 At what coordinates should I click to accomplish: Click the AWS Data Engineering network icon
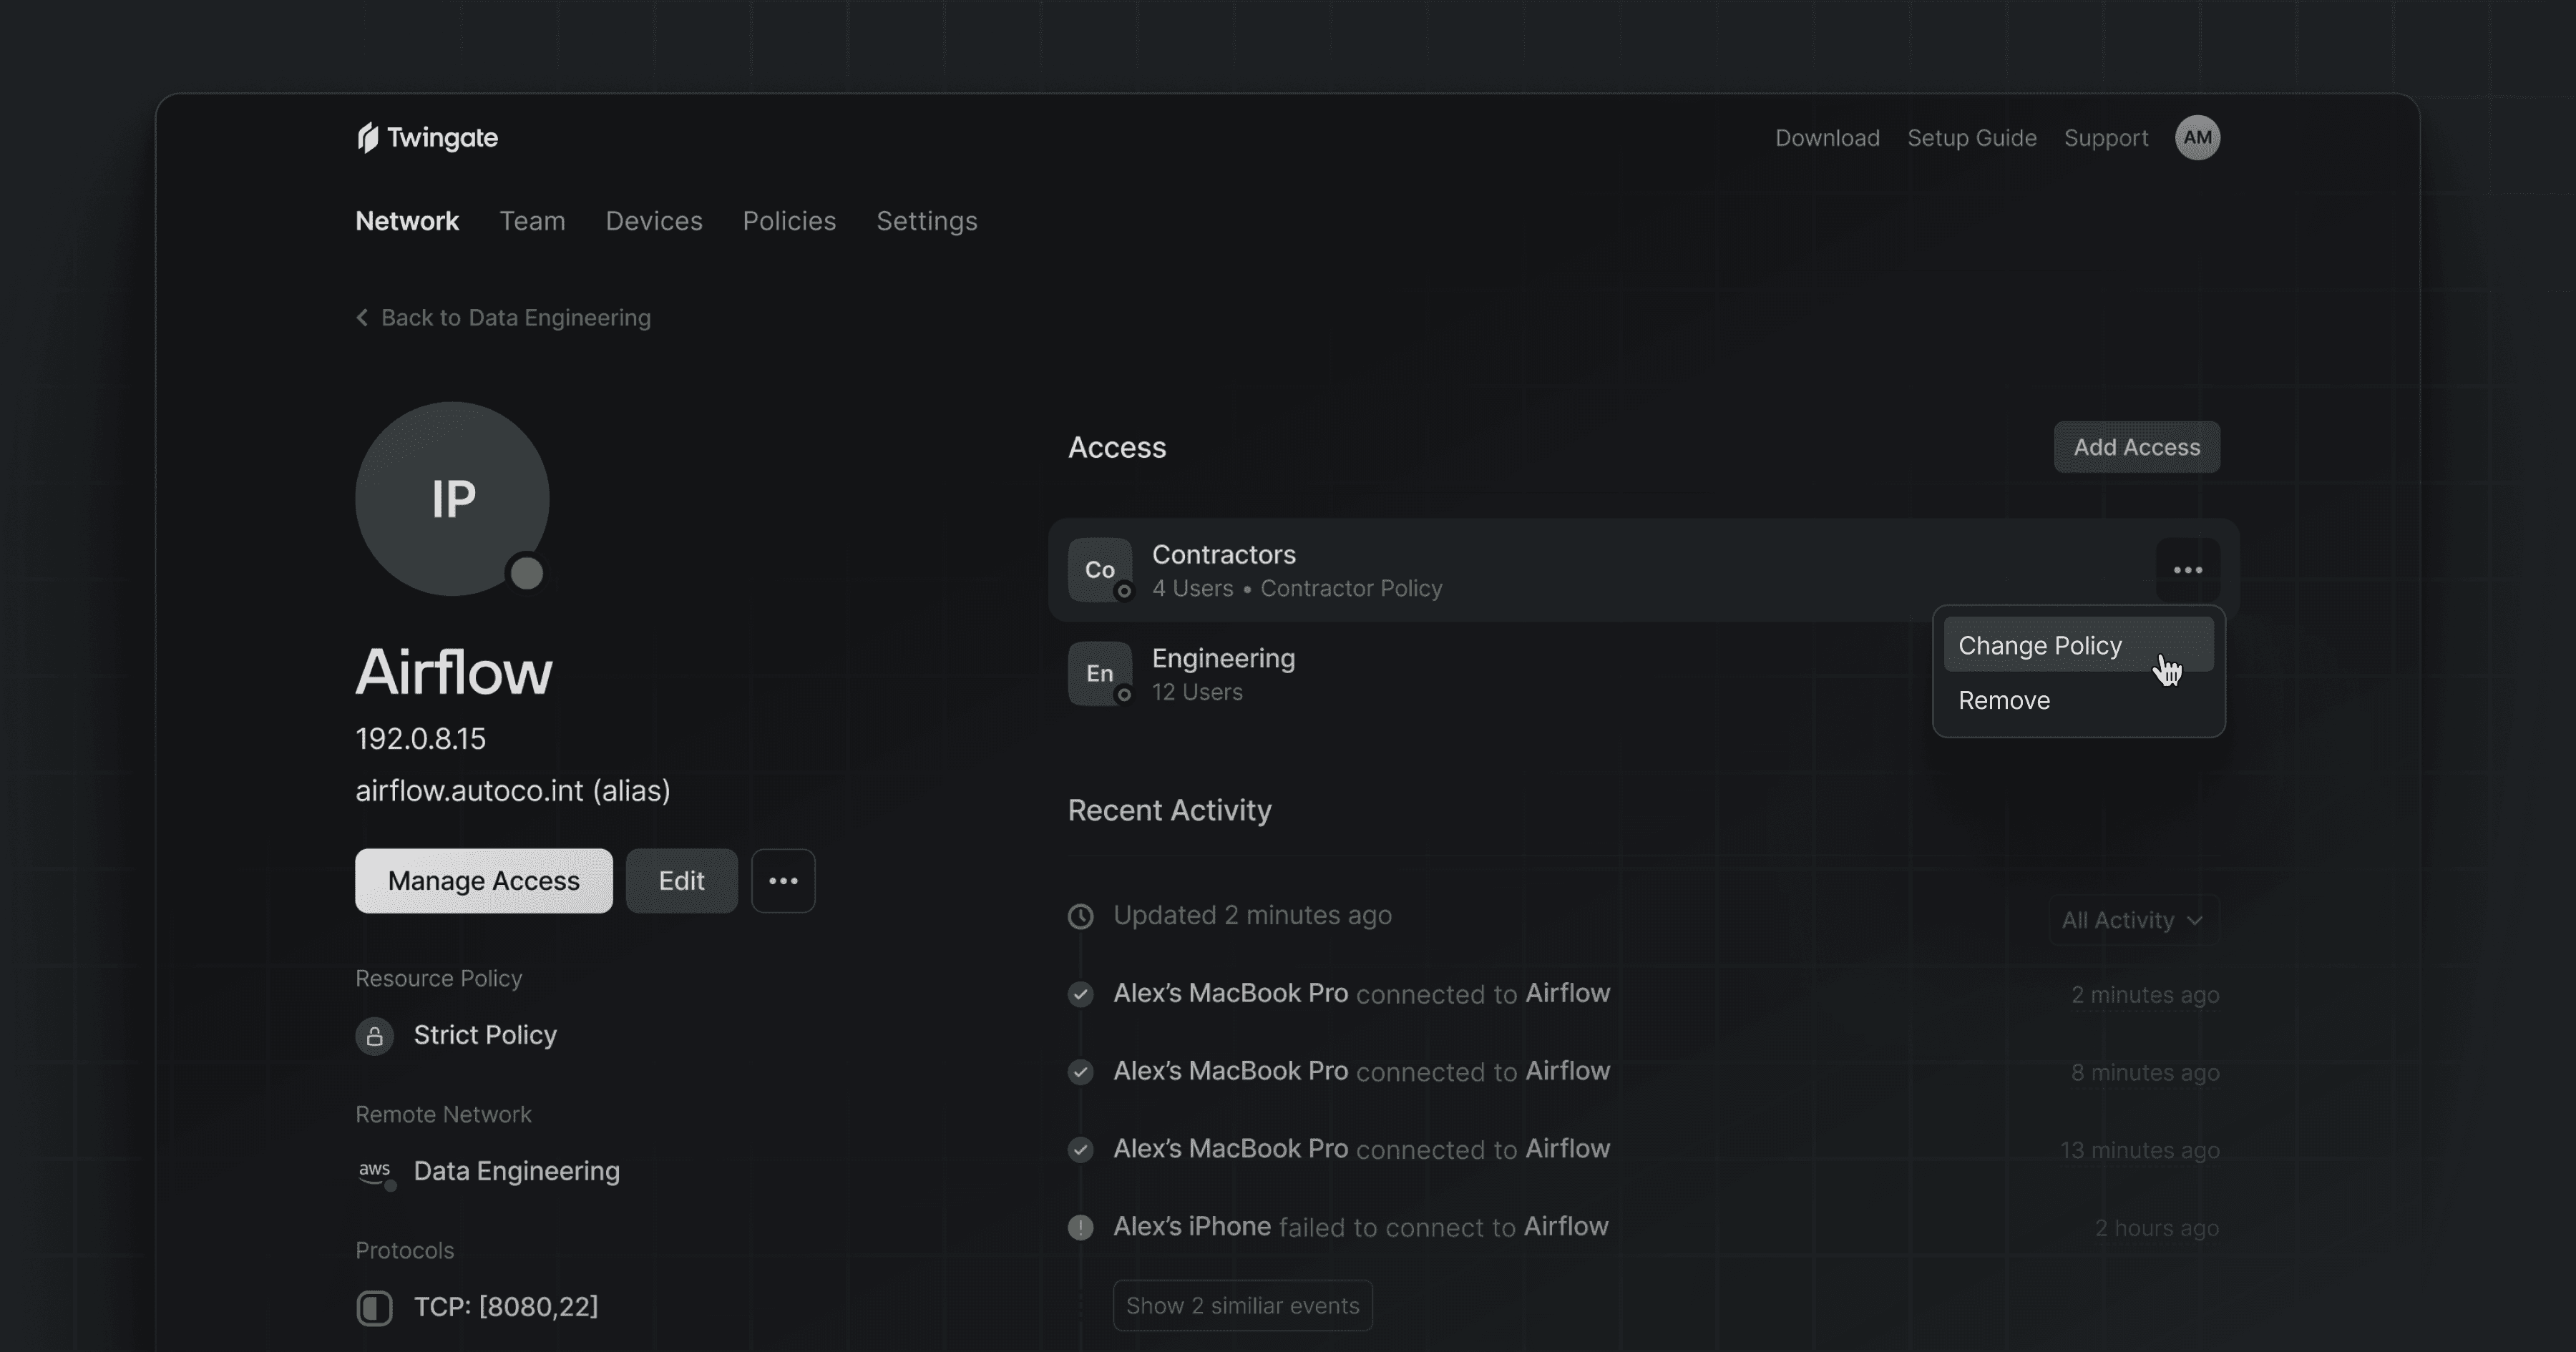[376, 1171]
